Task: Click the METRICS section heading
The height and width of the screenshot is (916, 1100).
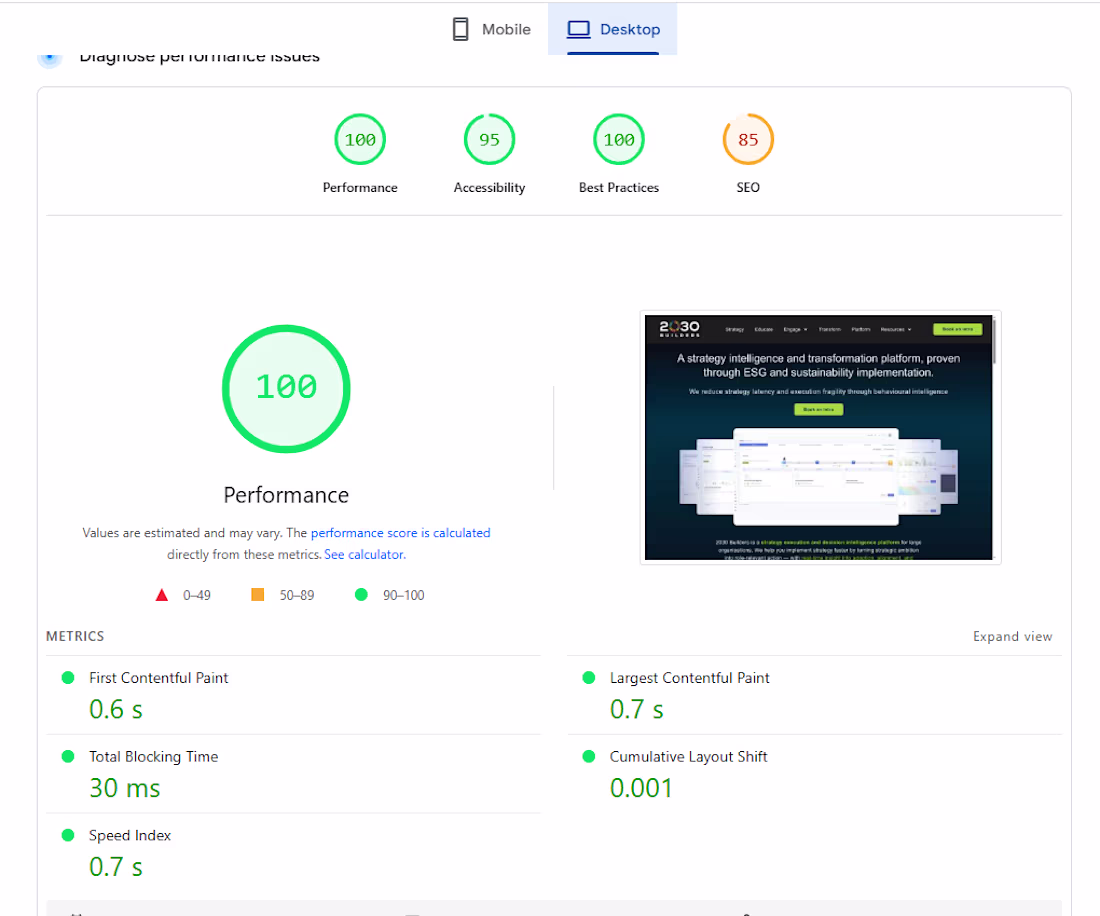Action: click(x=75, y=636)
